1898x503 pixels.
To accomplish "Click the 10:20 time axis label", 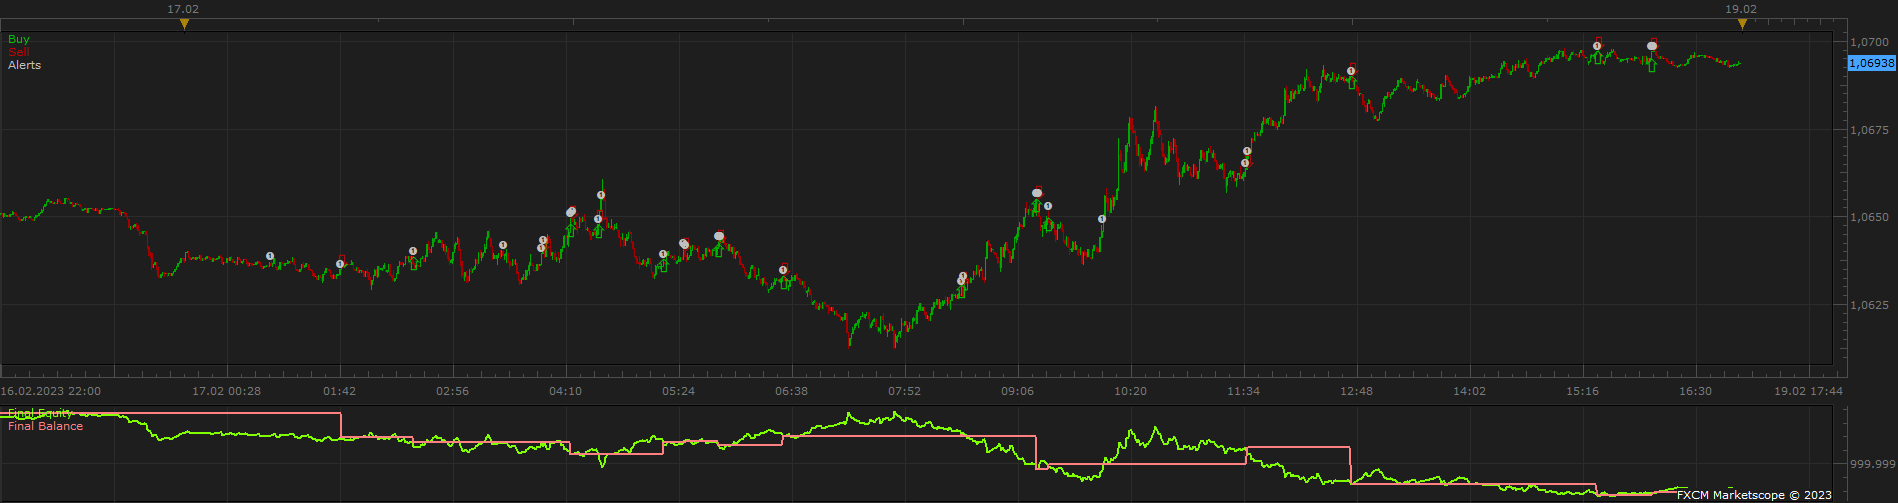I will 1130,391.
